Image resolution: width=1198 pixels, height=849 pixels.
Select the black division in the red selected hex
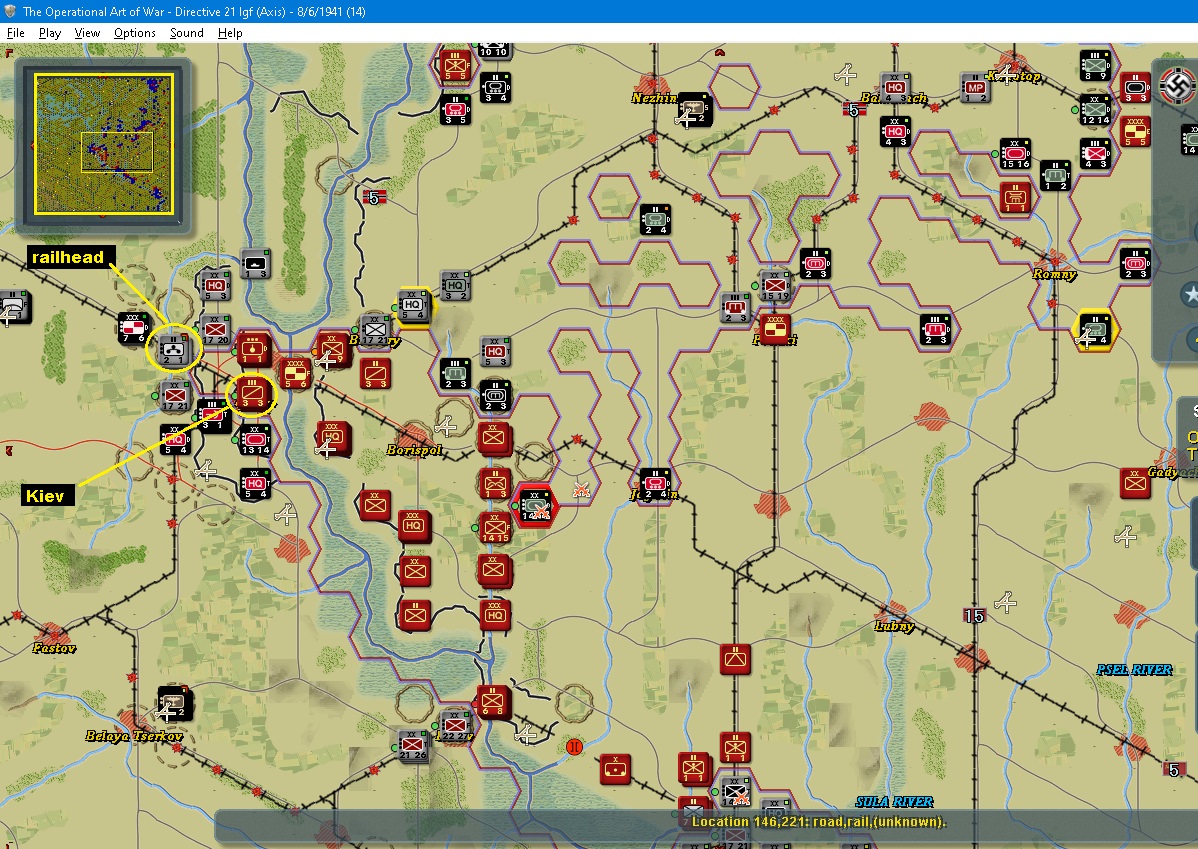tap(535, 504)
